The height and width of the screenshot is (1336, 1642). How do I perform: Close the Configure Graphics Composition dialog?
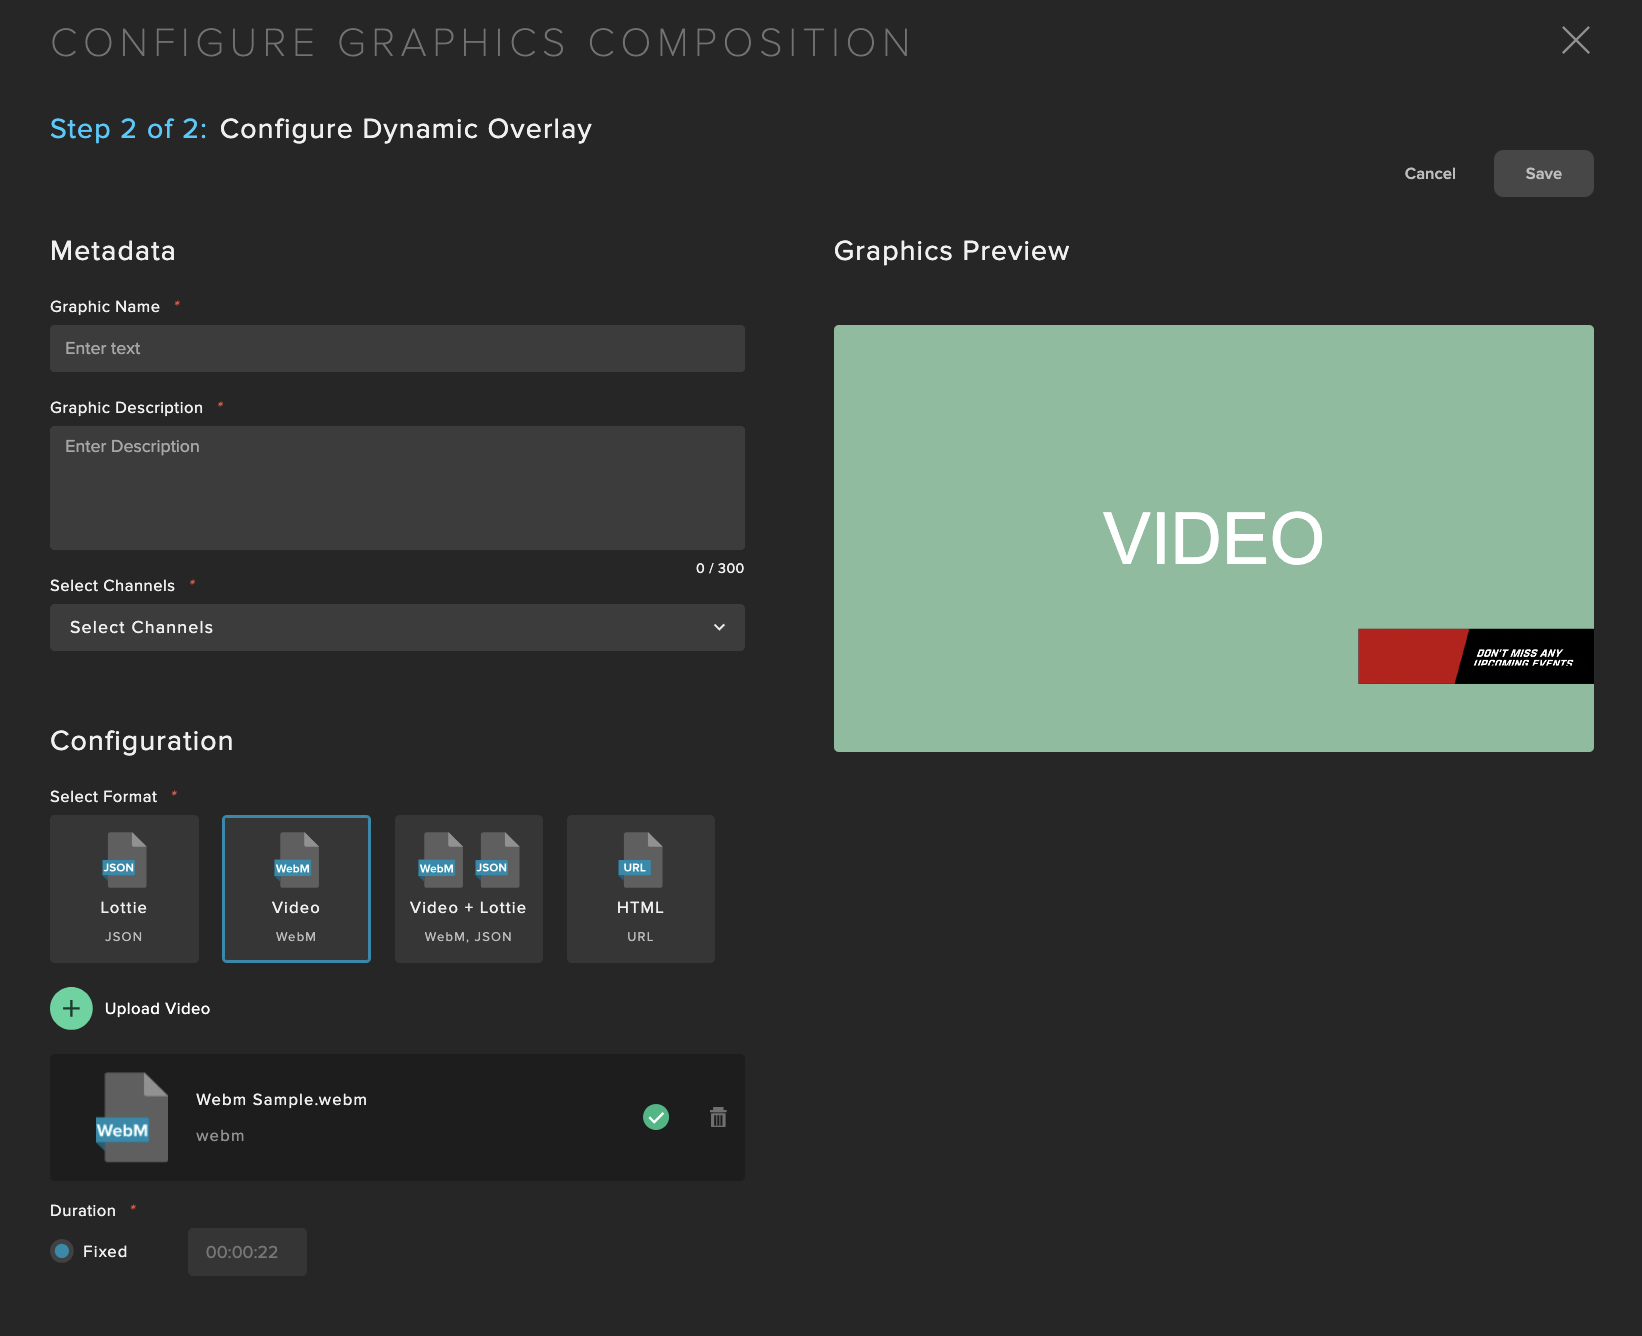tap(1575, 40)
